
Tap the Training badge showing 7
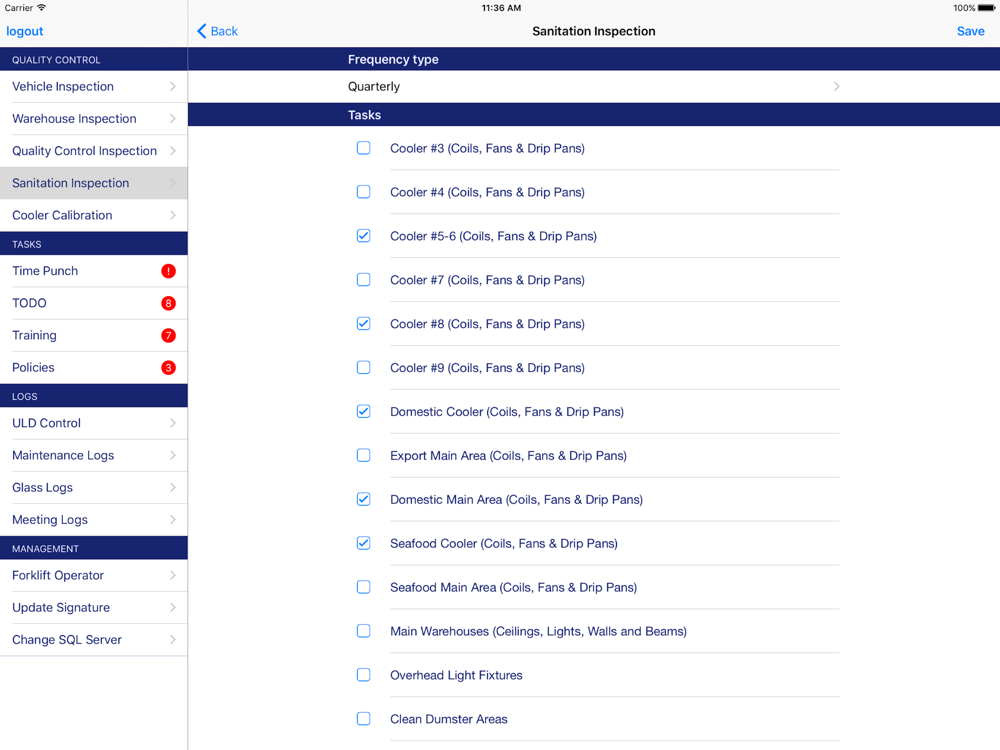coord(168,335)
